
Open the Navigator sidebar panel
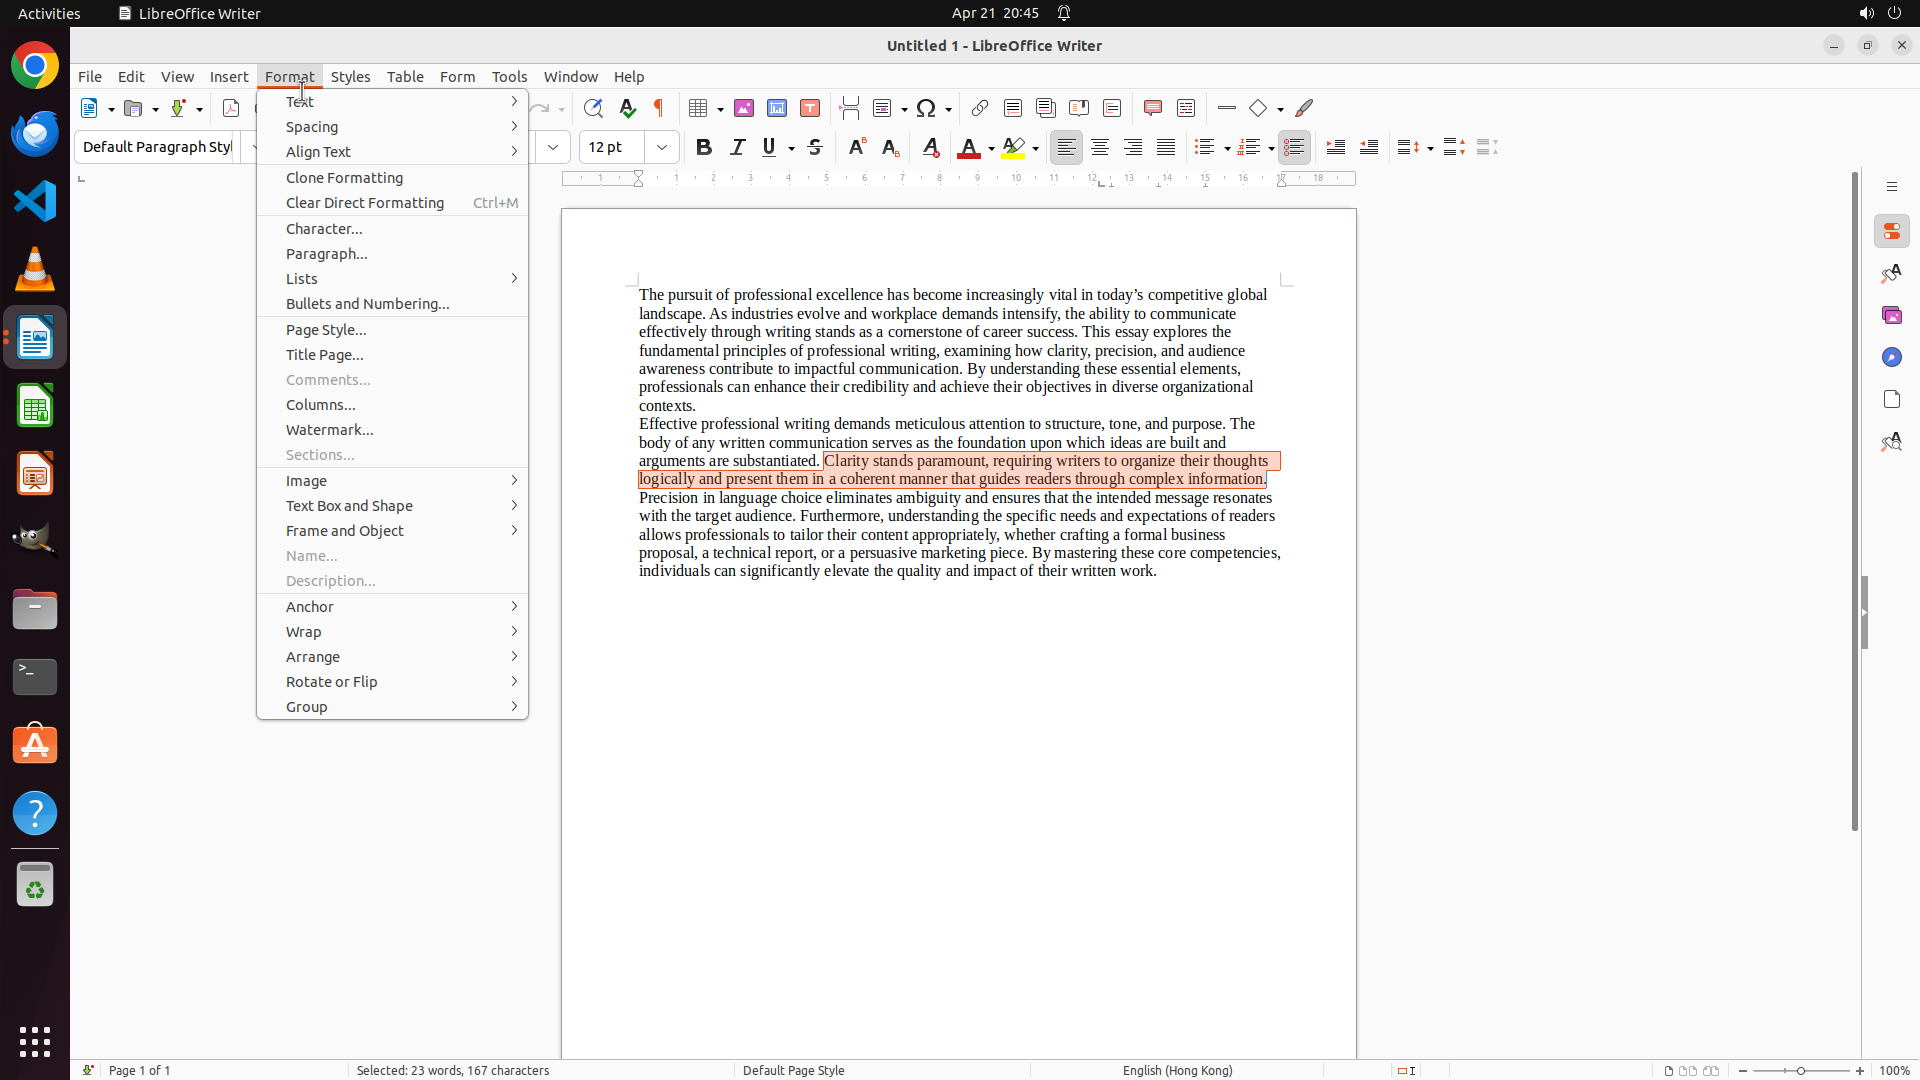(x=1891, y=357)
